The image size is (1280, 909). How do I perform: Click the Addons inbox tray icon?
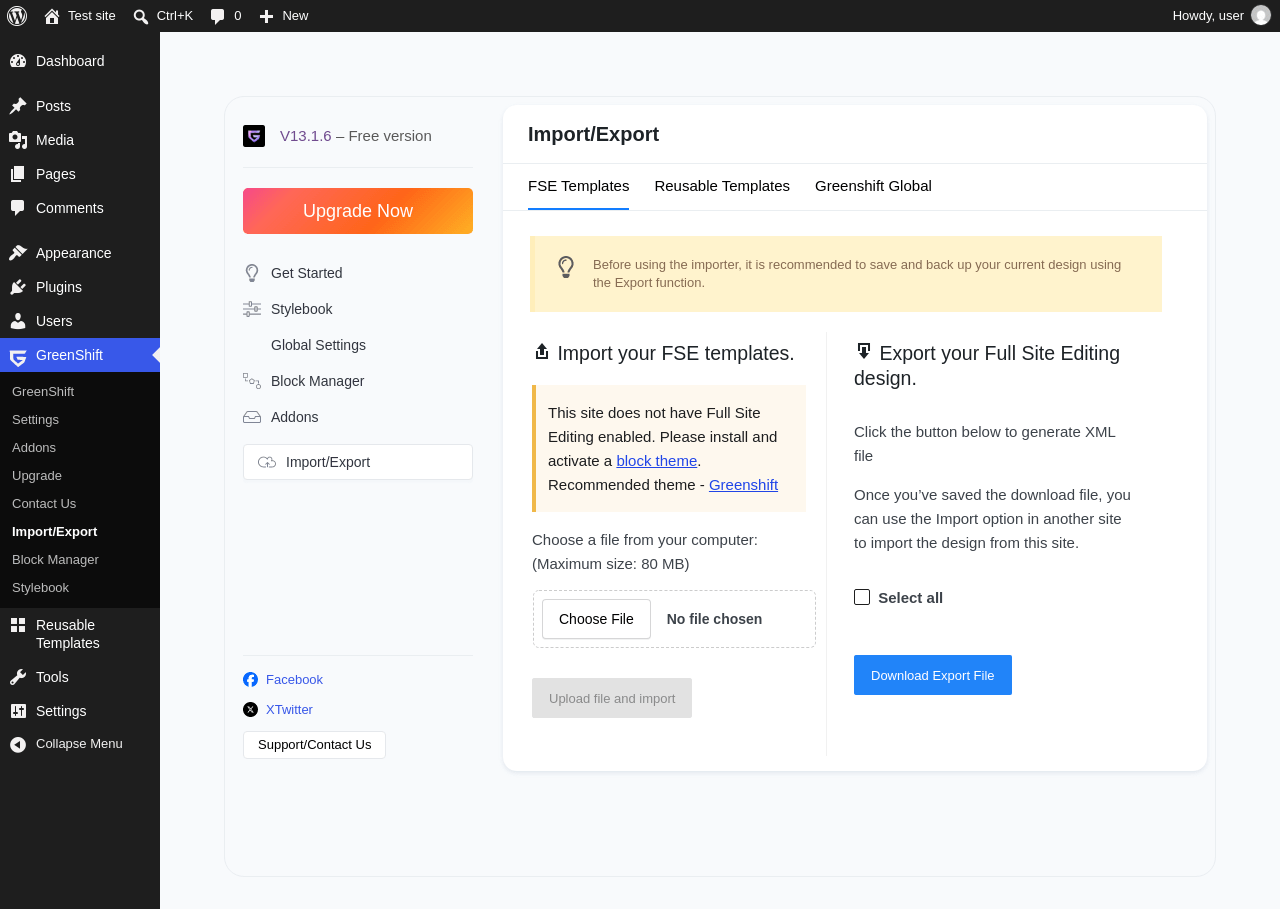coord(252,417)
